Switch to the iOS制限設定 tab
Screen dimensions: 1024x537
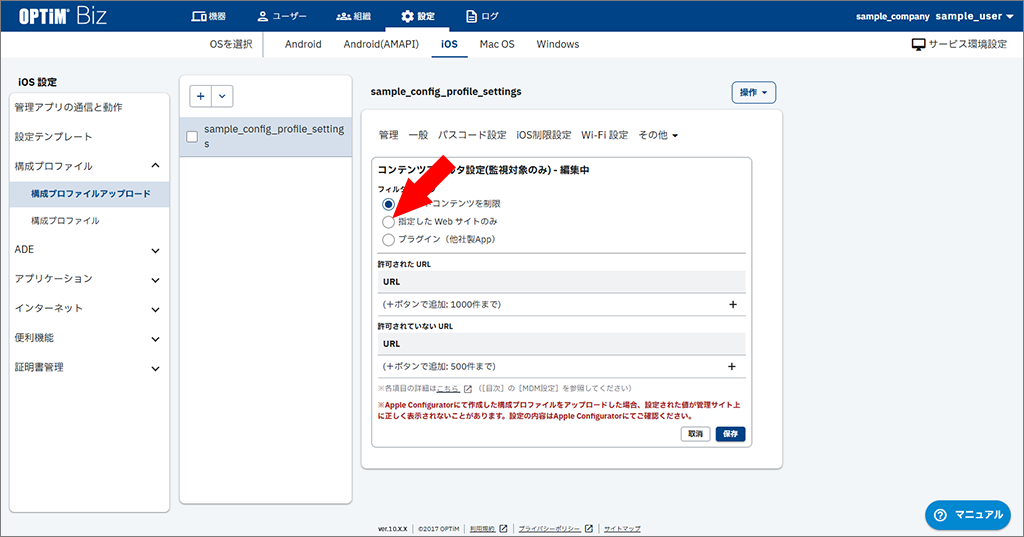(544, 135)
